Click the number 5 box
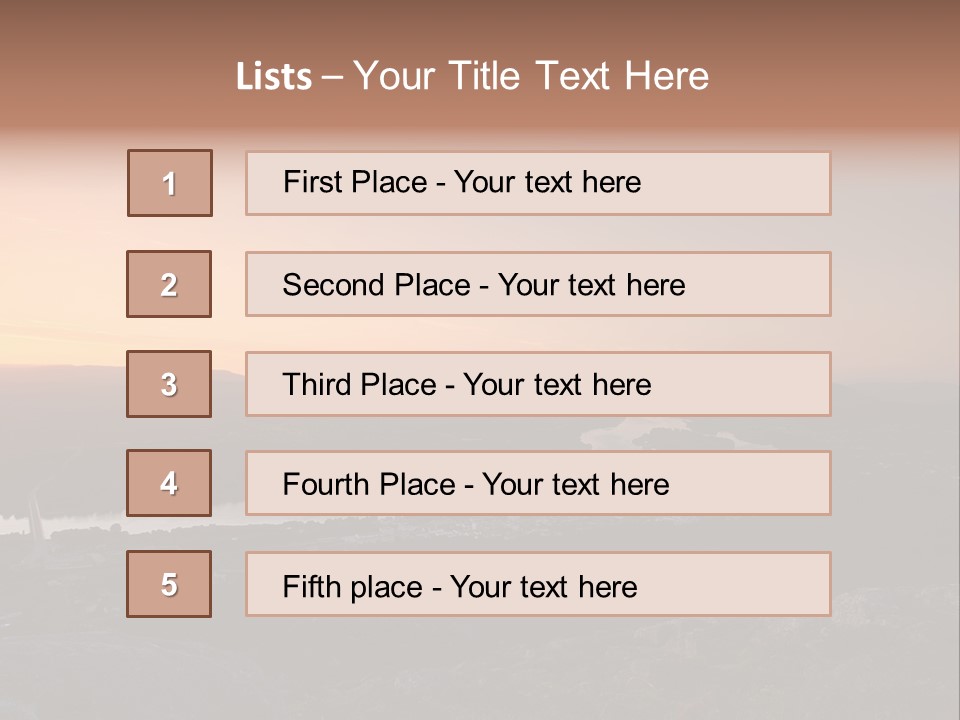The height and width of the screenshot is (720, 960). (169, 584)
